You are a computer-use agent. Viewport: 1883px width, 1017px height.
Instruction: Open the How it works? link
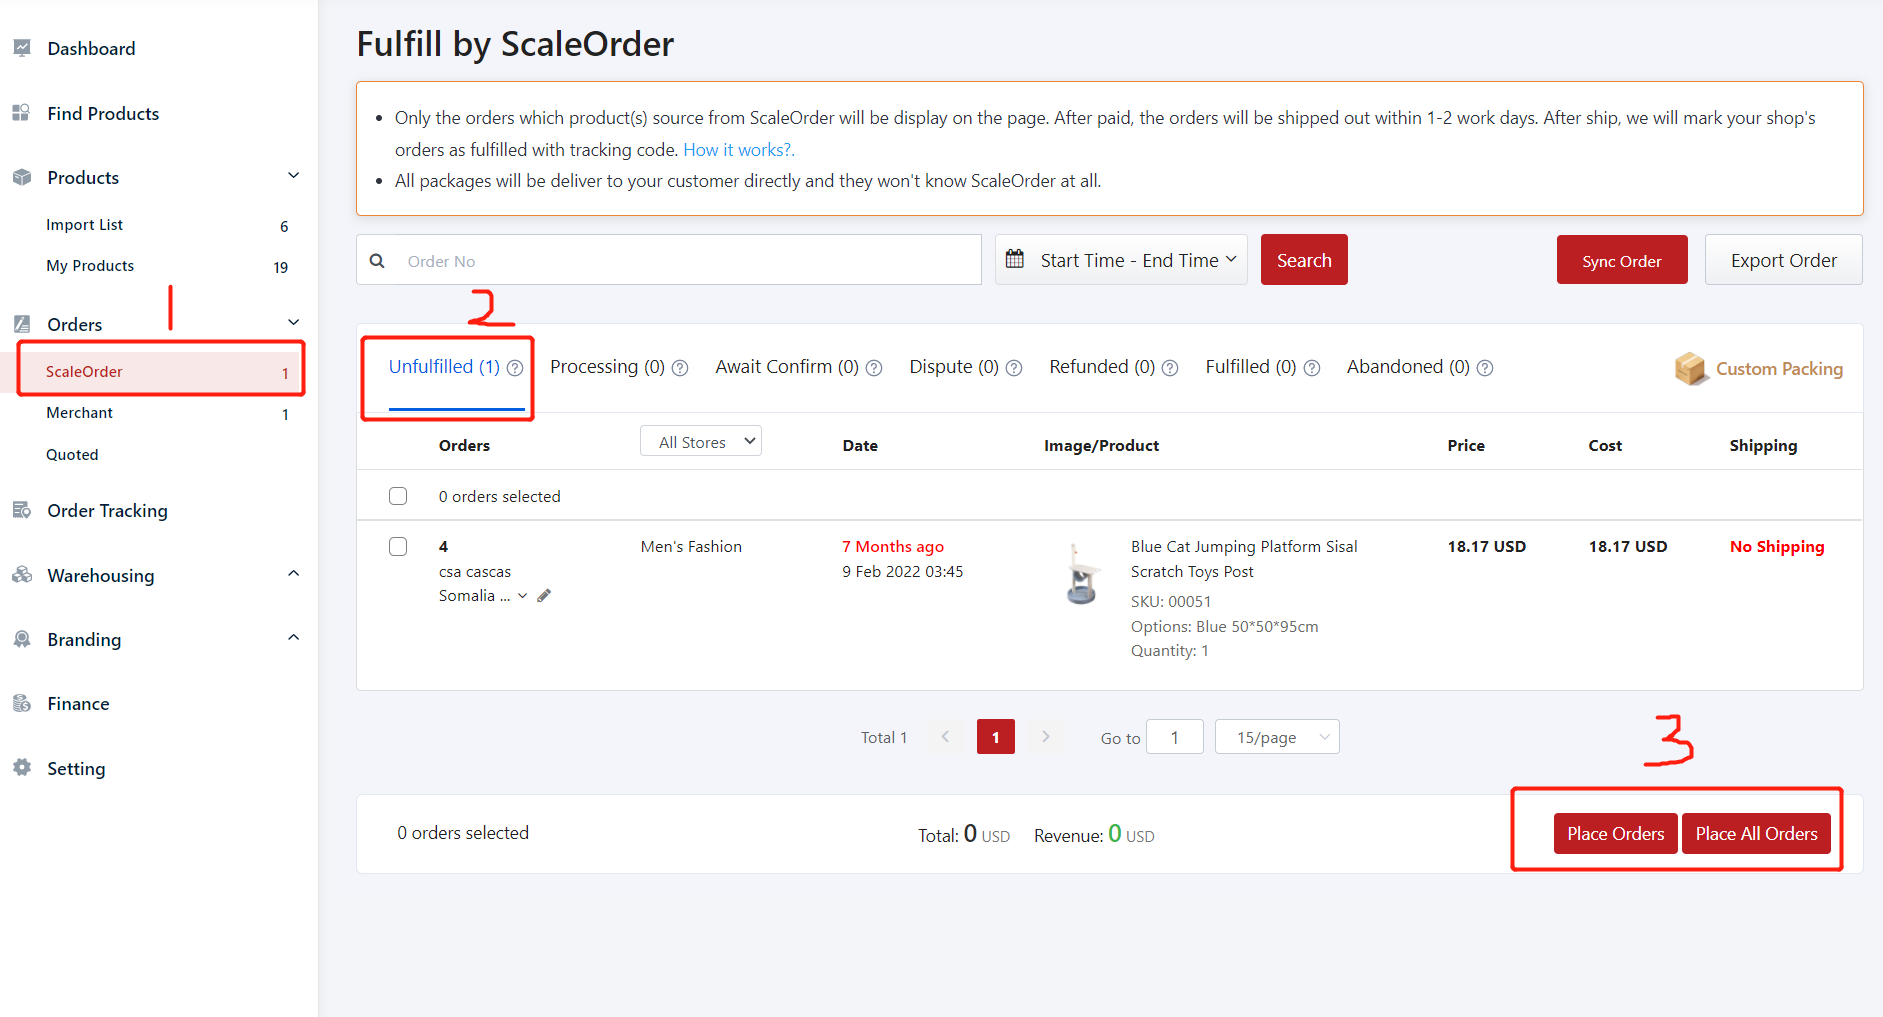coord(739,150)
